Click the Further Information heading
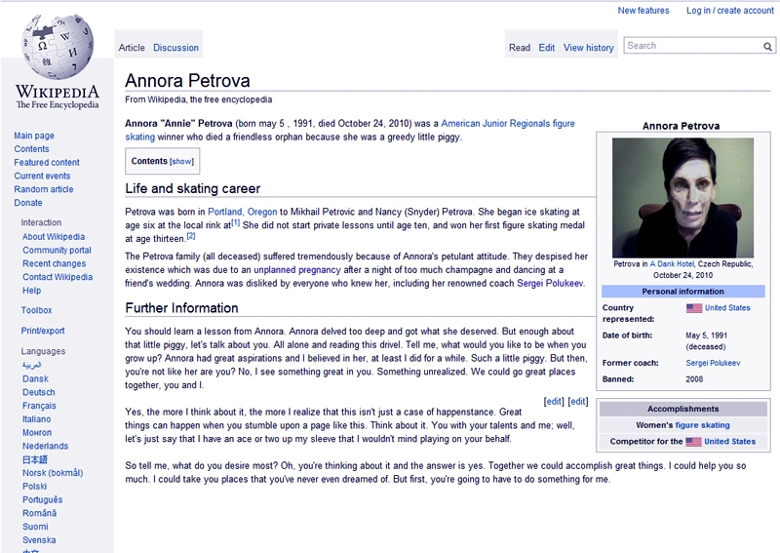The height and width of the screenshot is (553, 780). coord(182,308)
